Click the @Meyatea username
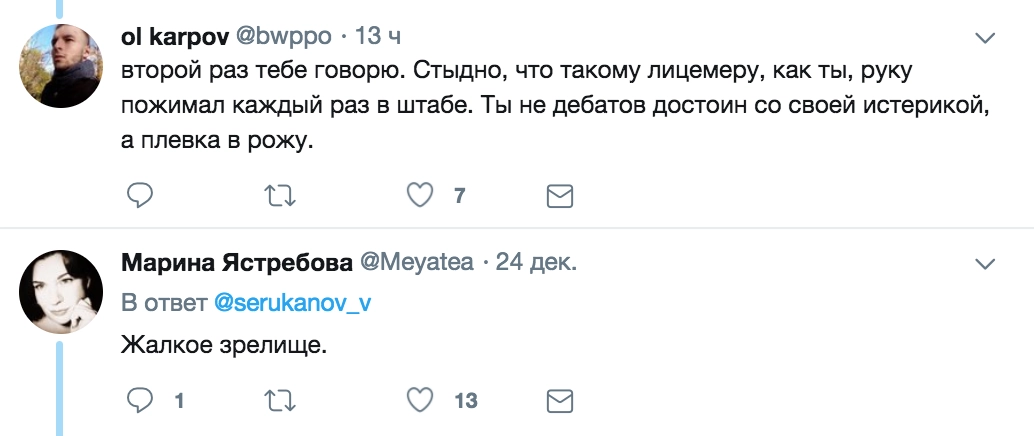This screenshot has width=1034, height=436. coord(416,263)
